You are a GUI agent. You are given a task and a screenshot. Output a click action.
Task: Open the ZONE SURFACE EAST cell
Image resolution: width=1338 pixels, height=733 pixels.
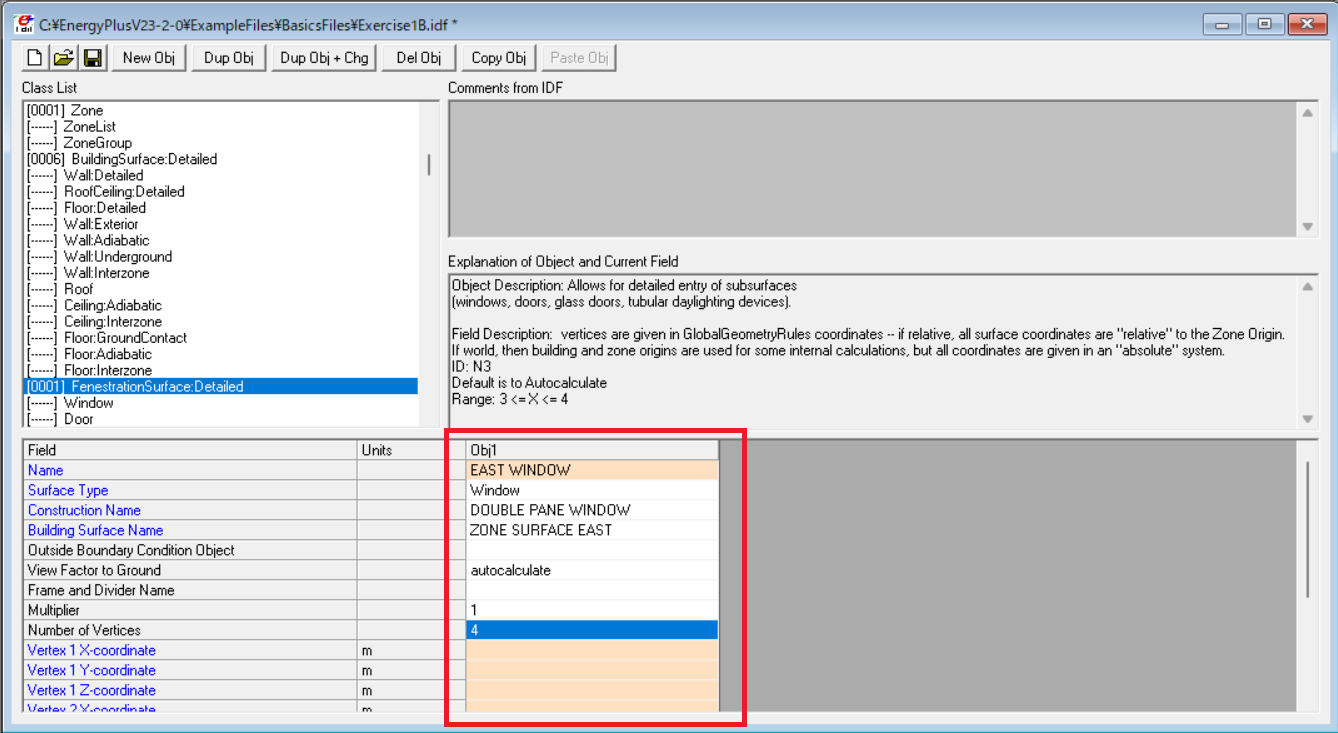point(592,530)
